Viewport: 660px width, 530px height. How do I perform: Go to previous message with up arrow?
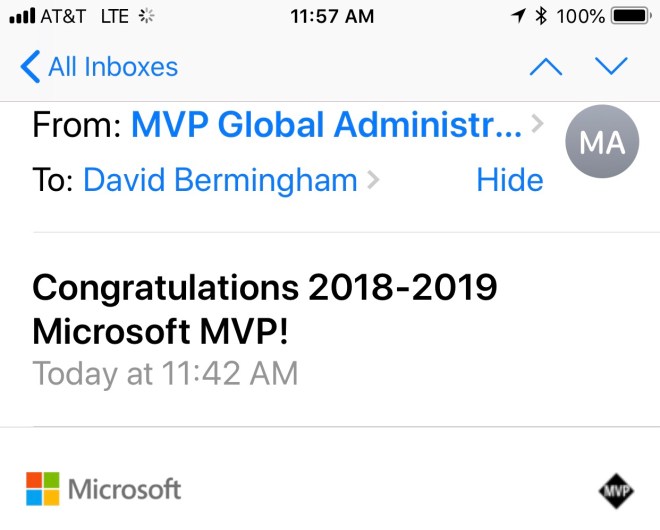coord(545,67)
